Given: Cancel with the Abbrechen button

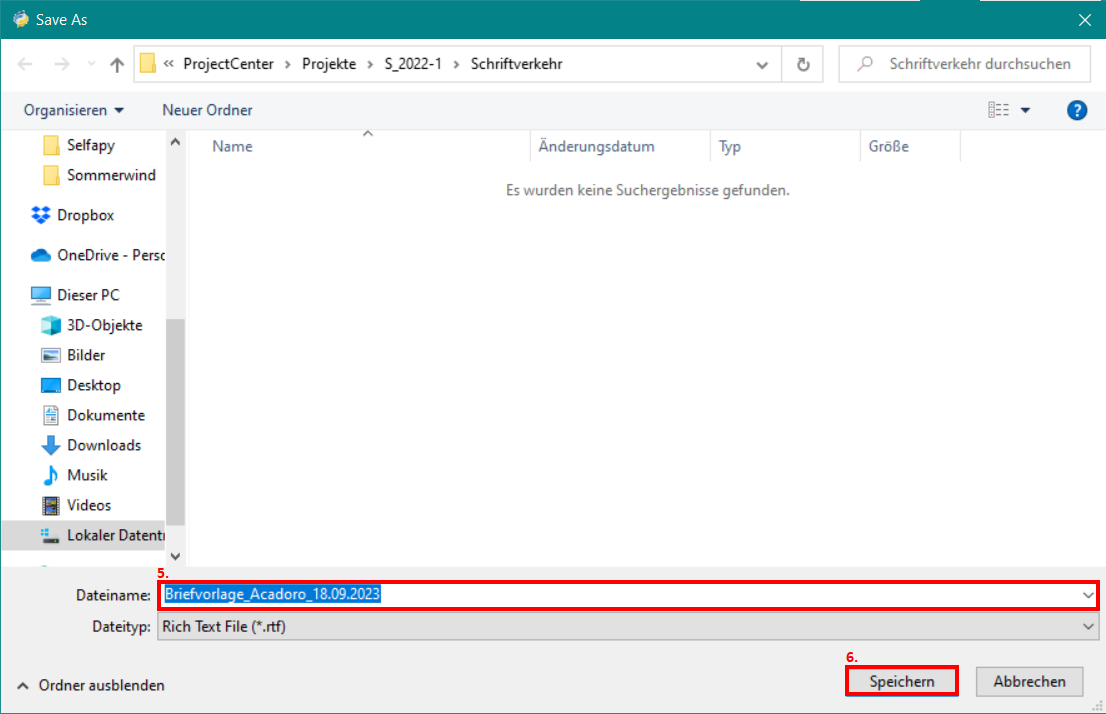Looking at the screenshot, I should coord(1029,681).
